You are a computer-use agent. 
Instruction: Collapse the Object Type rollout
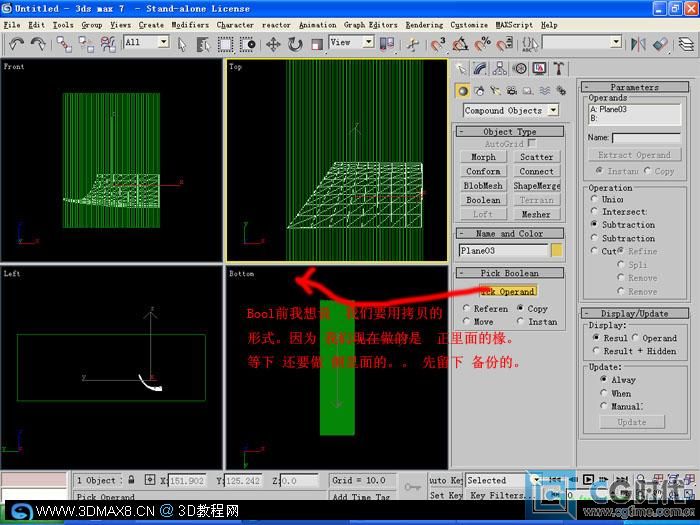(509, 131)
